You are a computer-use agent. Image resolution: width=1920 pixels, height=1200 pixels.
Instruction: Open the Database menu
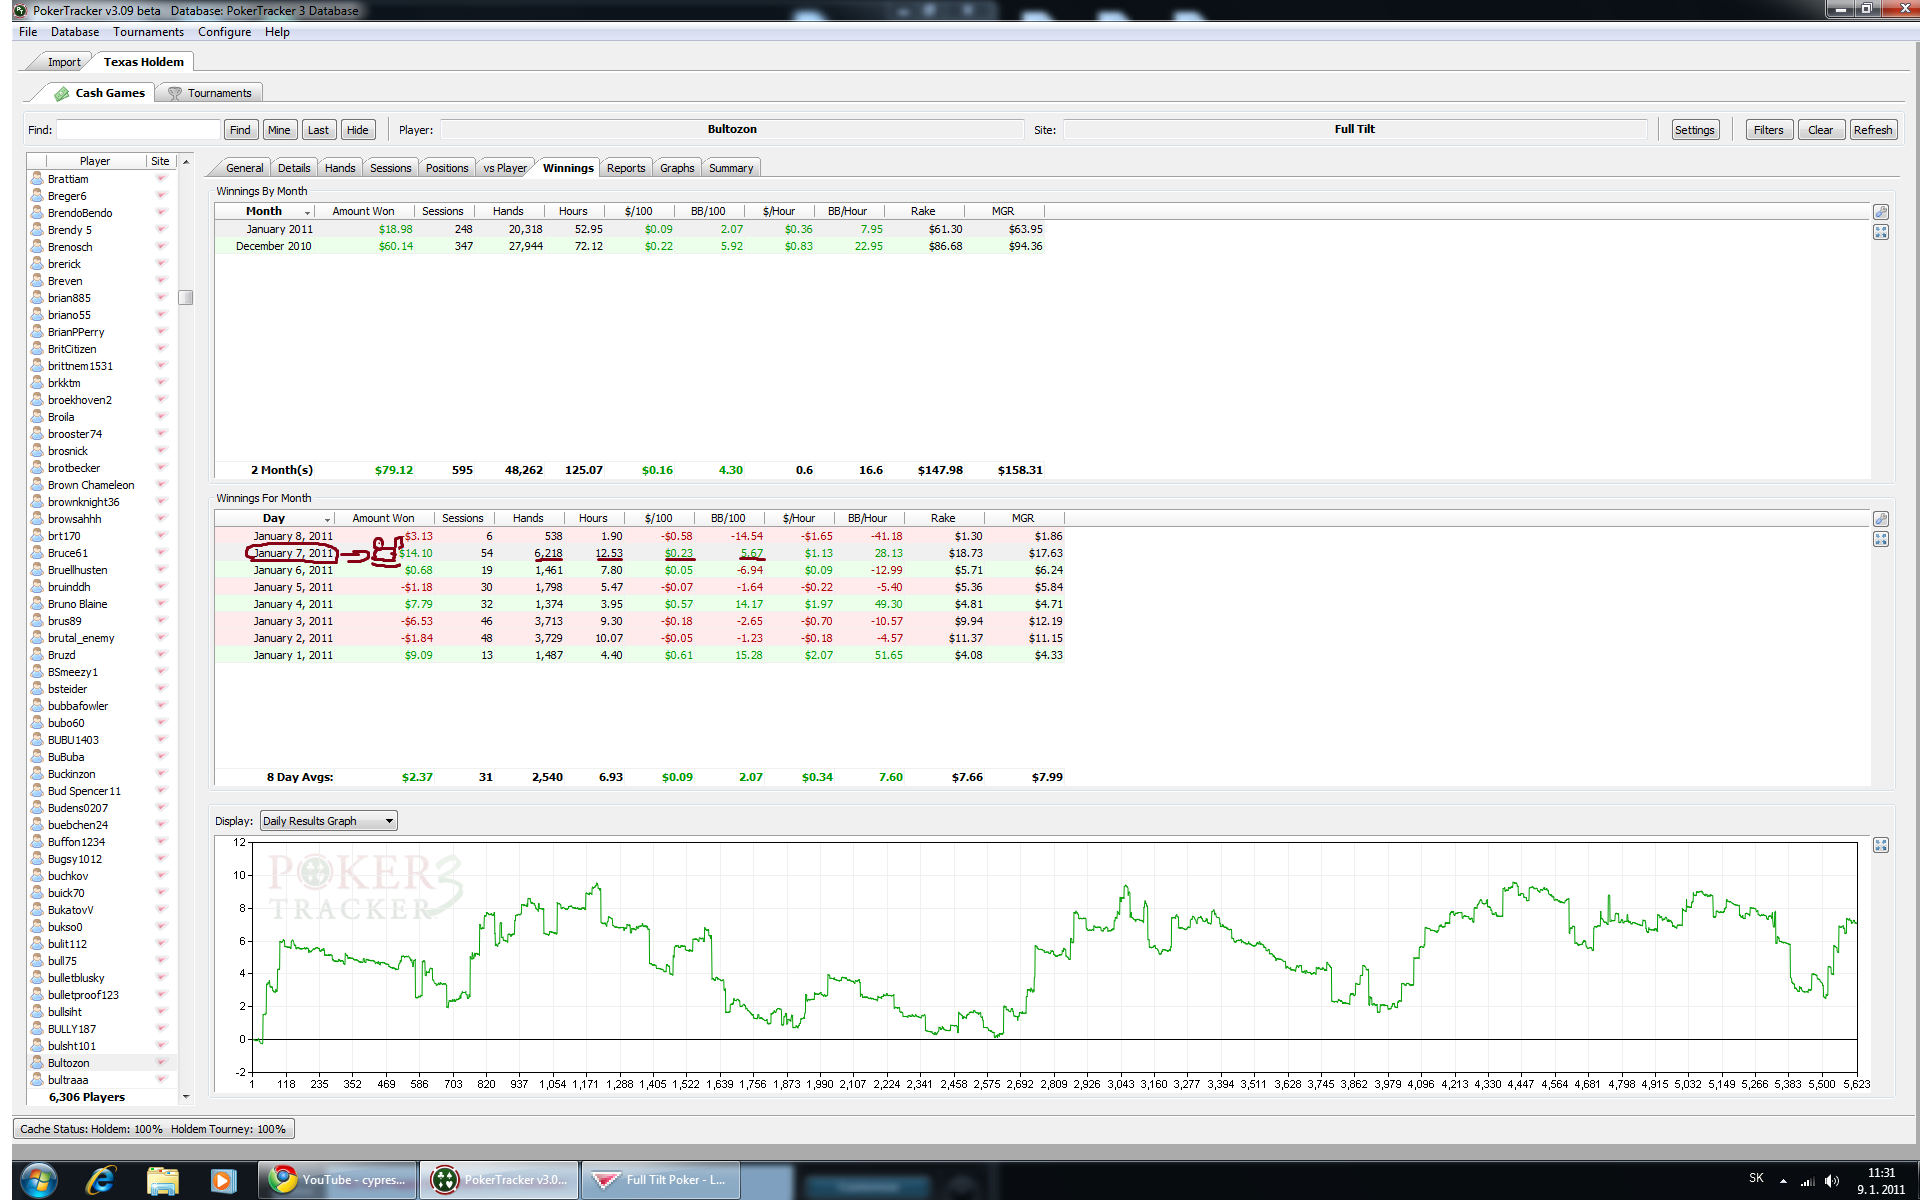tap(75, 32)
